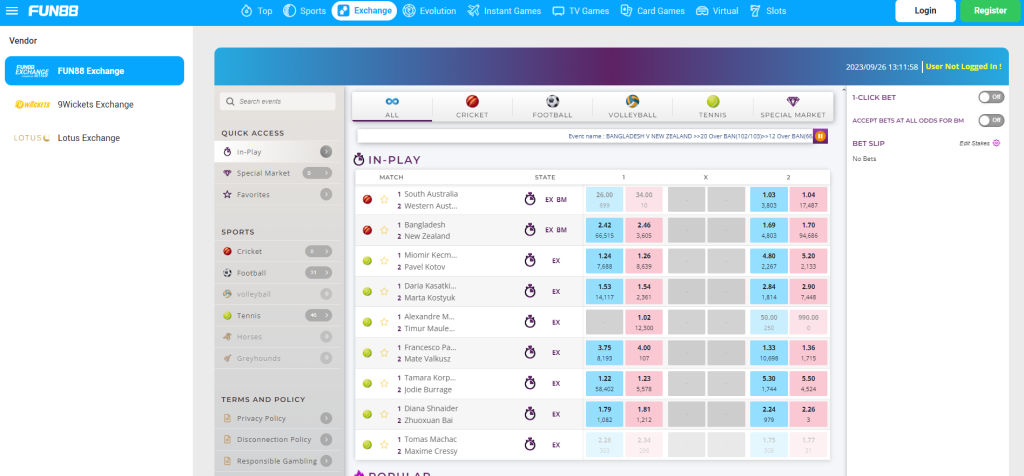Select Lotus Exchange vendor
1024x476 pixels.
[x=95, y=138]
